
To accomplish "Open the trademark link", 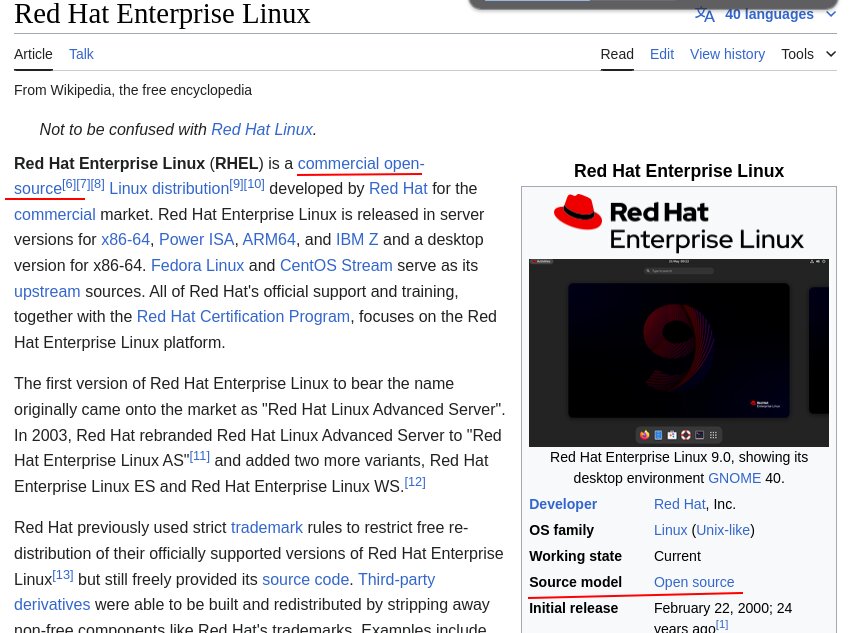I will [x=266, y=528].
